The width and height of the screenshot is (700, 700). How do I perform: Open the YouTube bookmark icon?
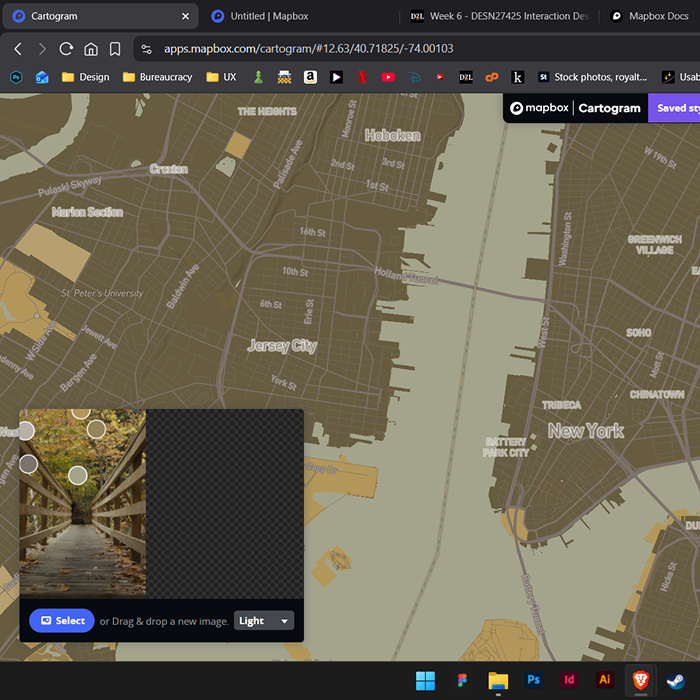point(388,77)
